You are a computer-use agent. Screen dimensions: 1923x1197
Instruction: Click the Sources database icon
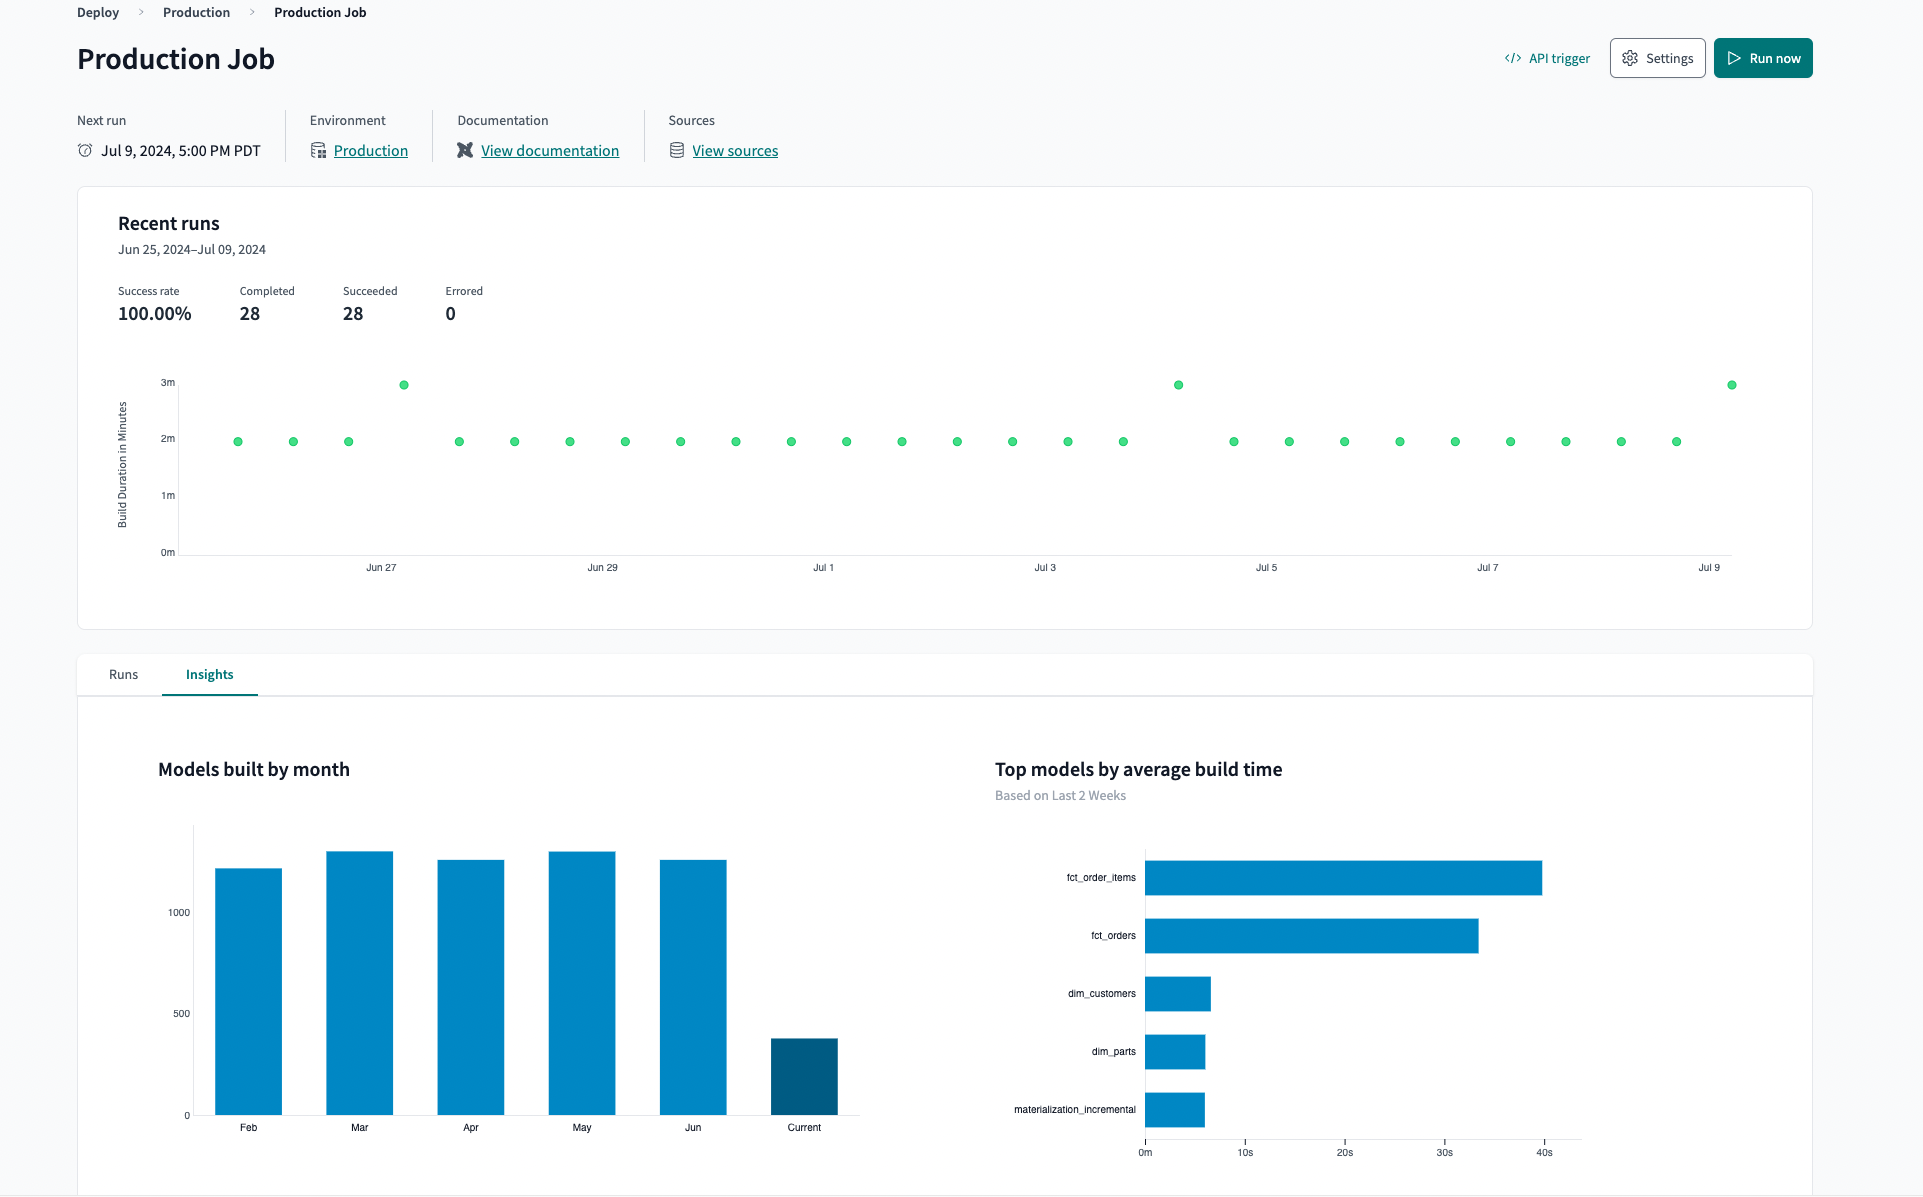(x=675, y=150)
